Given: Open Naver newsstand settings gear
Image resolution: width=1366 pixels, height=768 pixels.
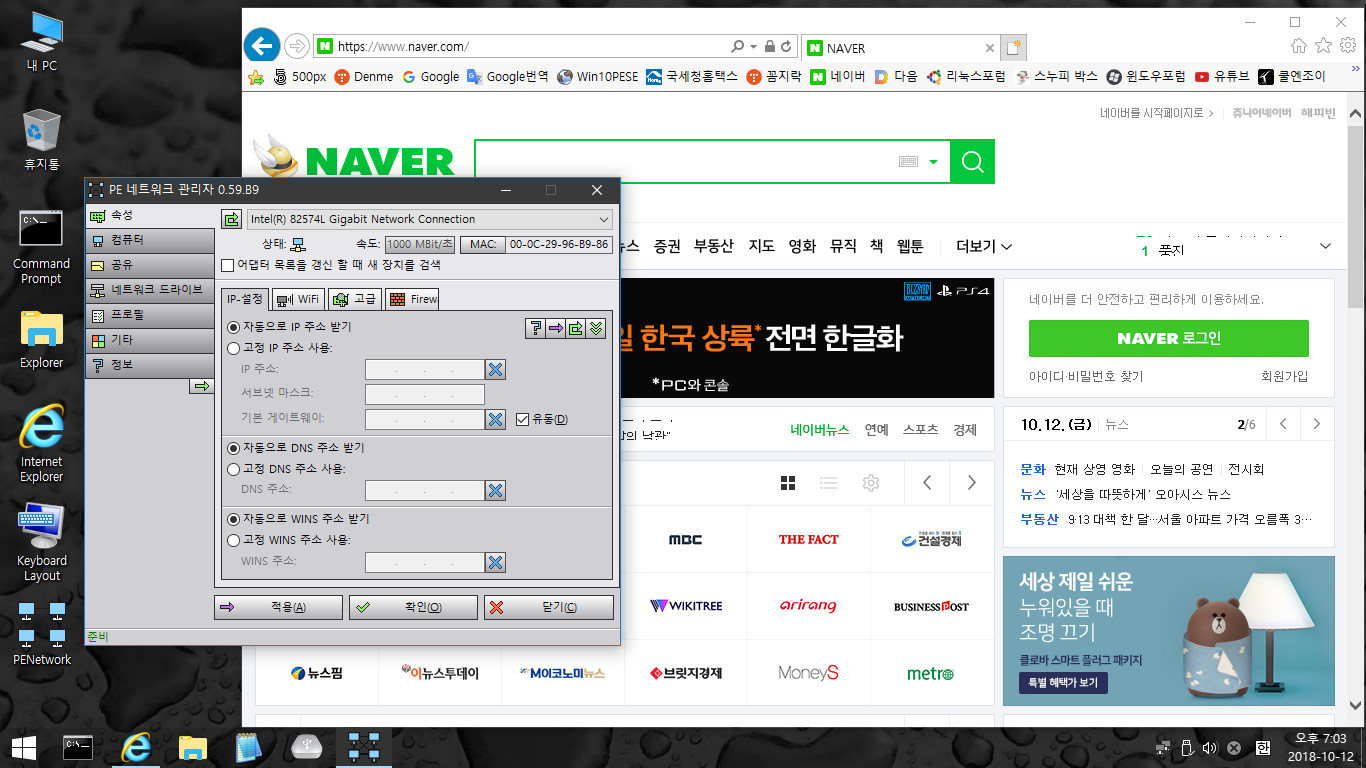Looking at the screenshot, I should [x=871, y=483].
